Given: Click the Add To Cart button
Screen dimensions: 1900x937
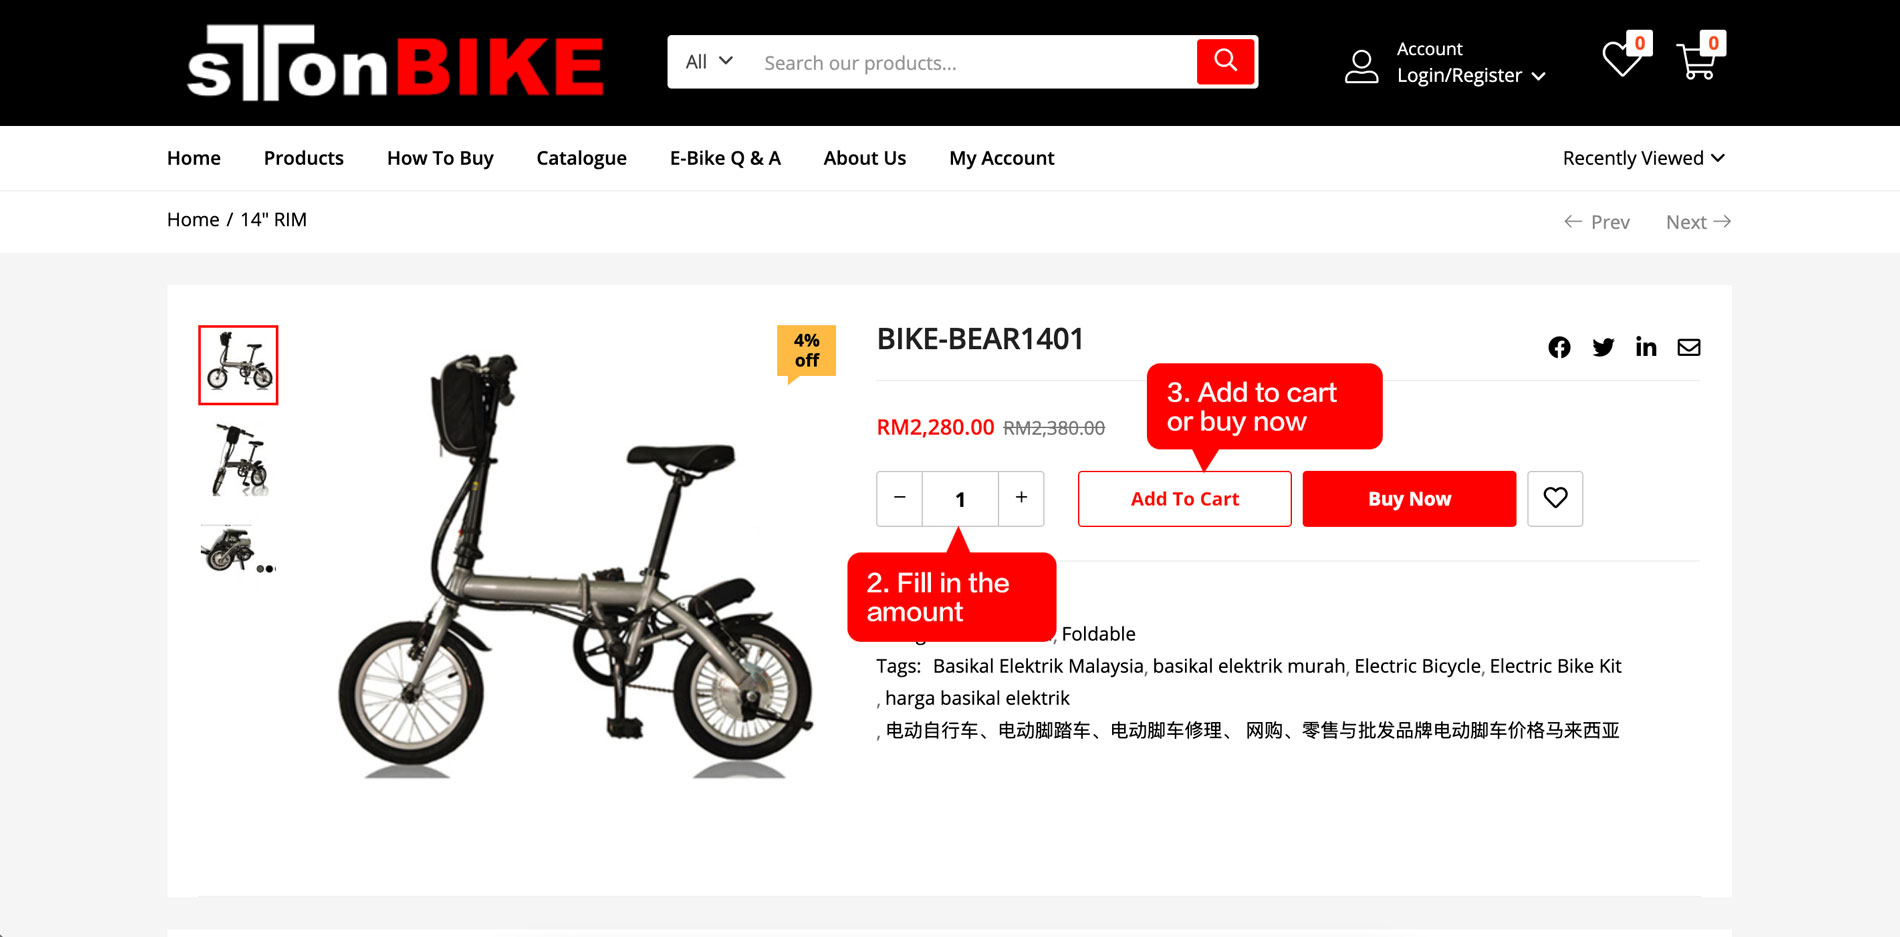Looking at the screenshot, I should click(1185, 498).
